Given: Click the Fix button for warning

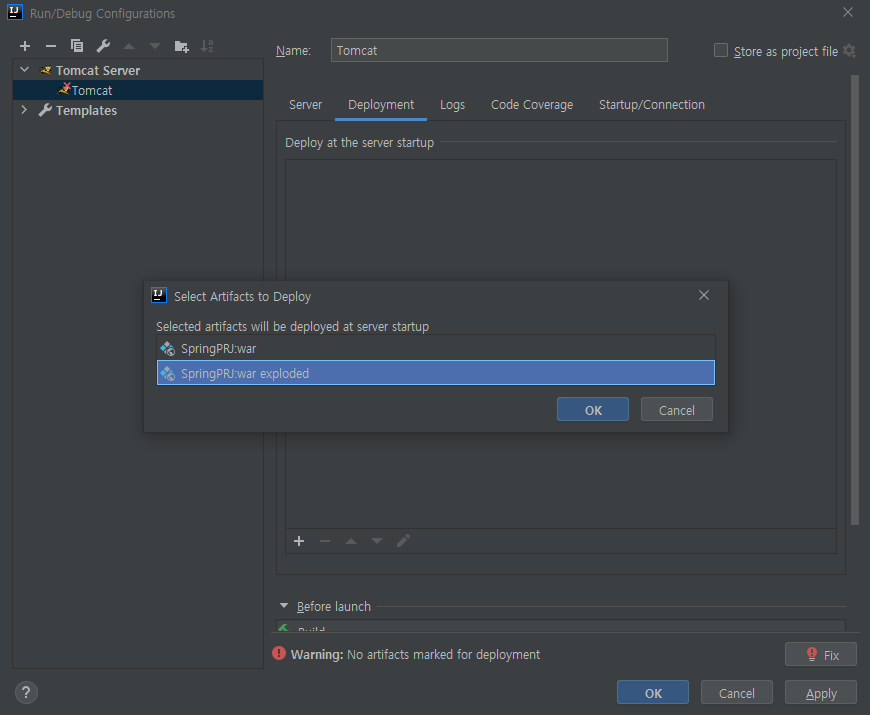Looking at the screenshot, I should 821,654.
